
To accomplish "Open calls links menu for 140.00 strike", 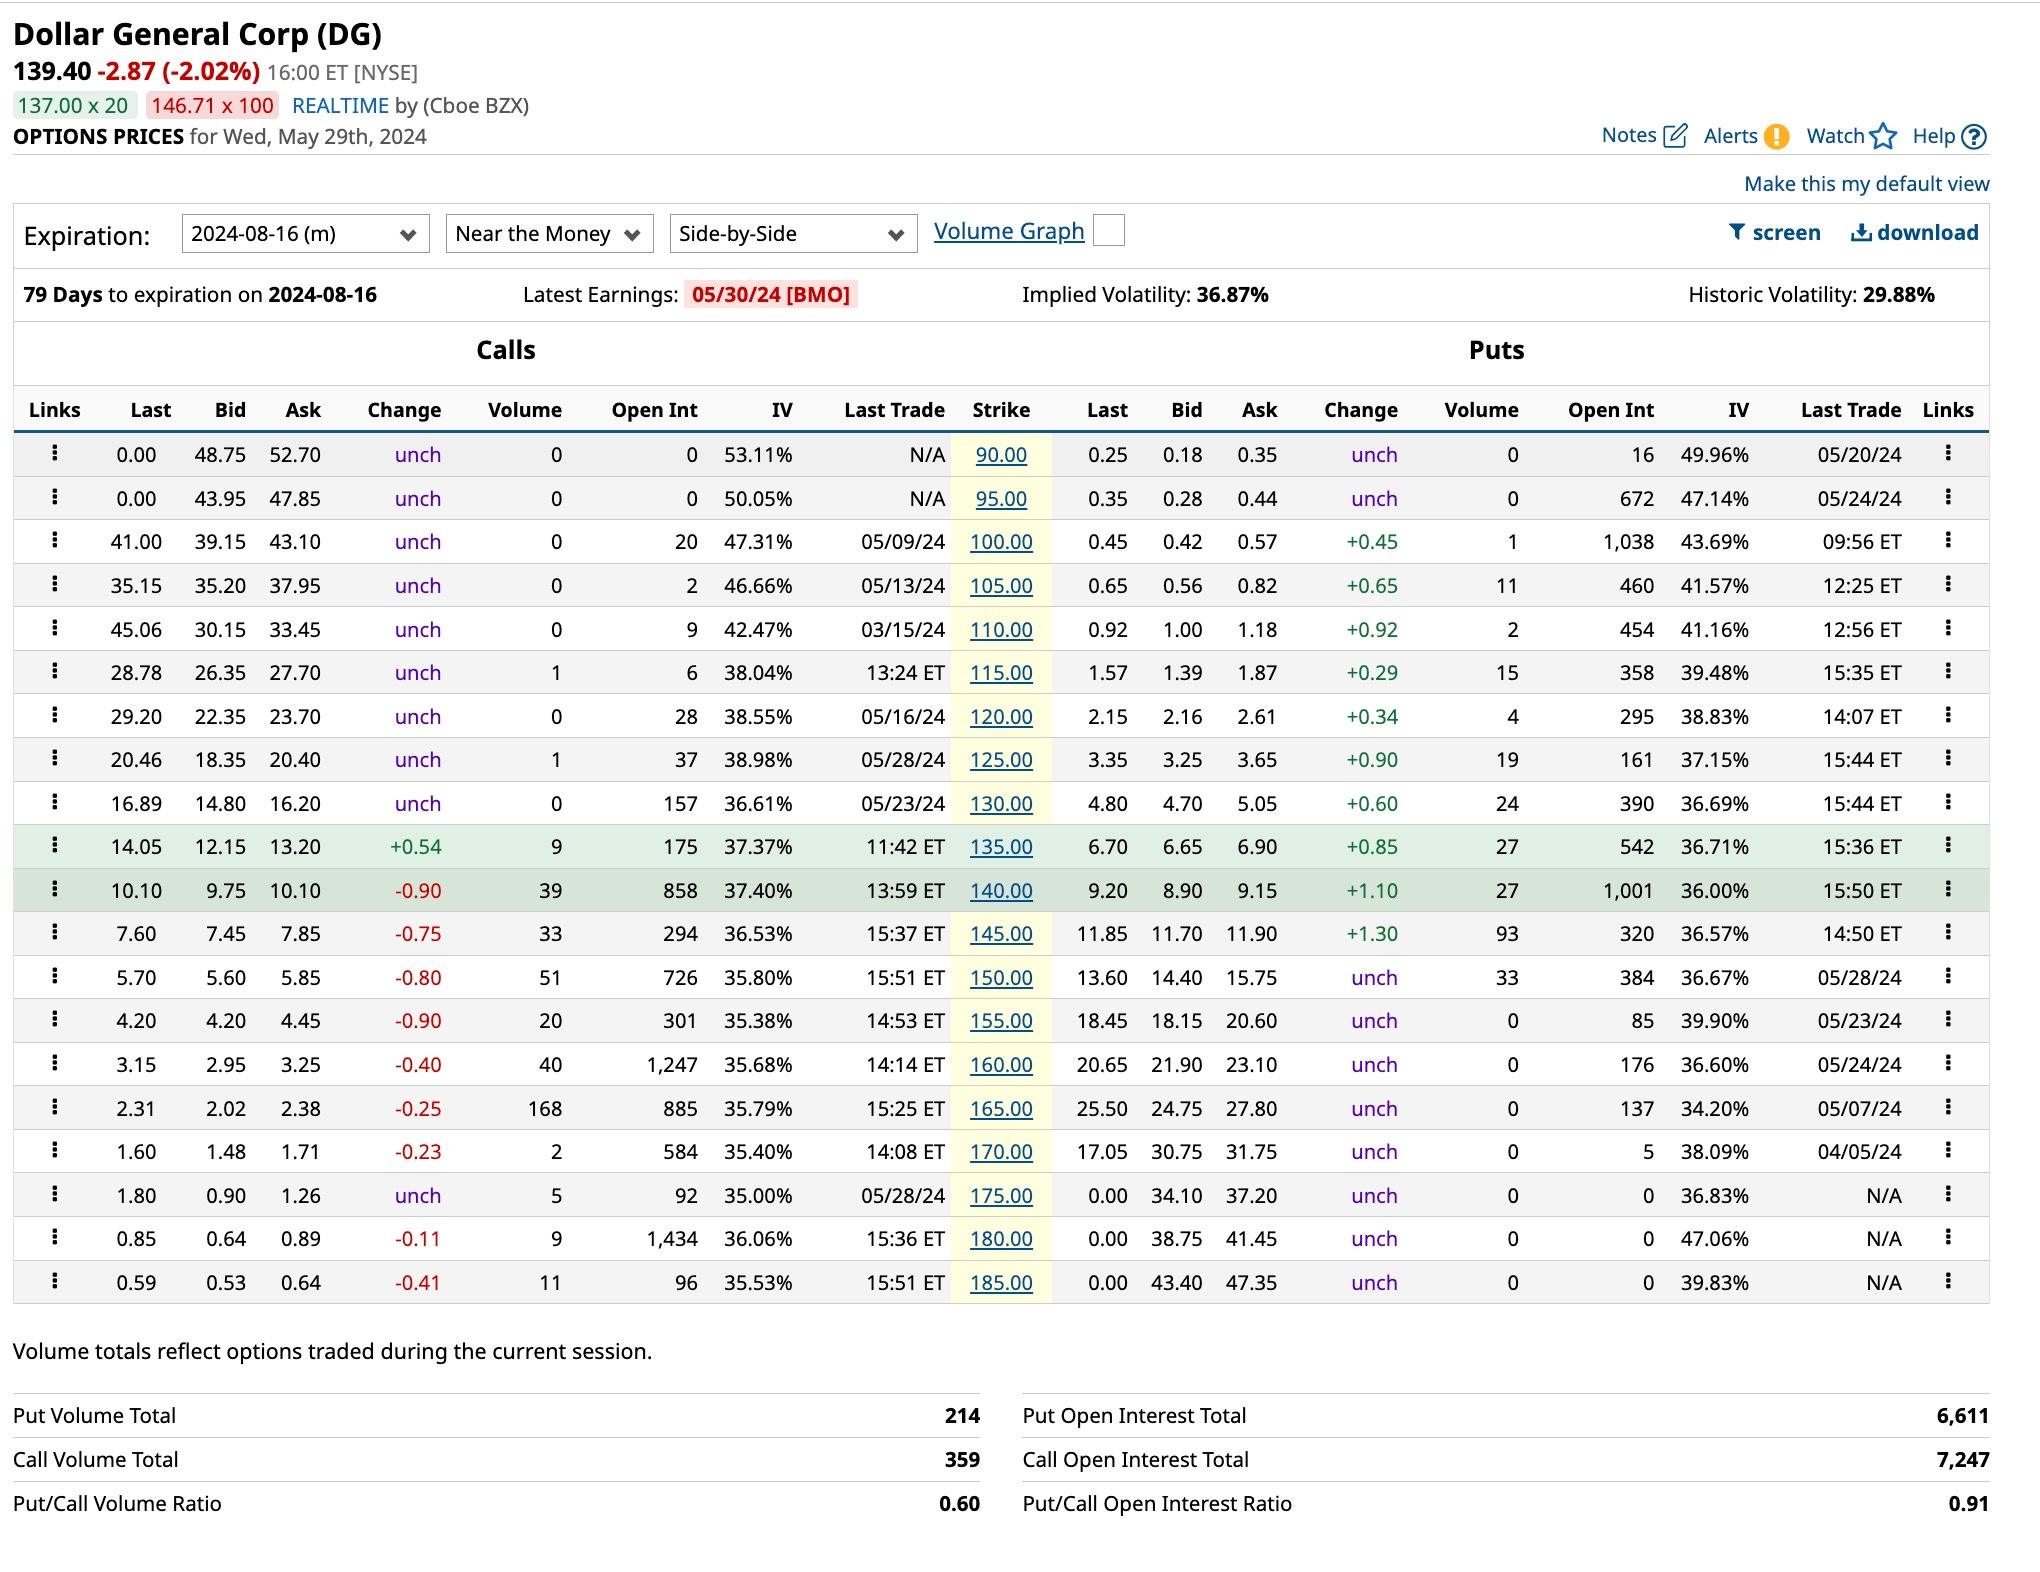I will coord(55,889).
